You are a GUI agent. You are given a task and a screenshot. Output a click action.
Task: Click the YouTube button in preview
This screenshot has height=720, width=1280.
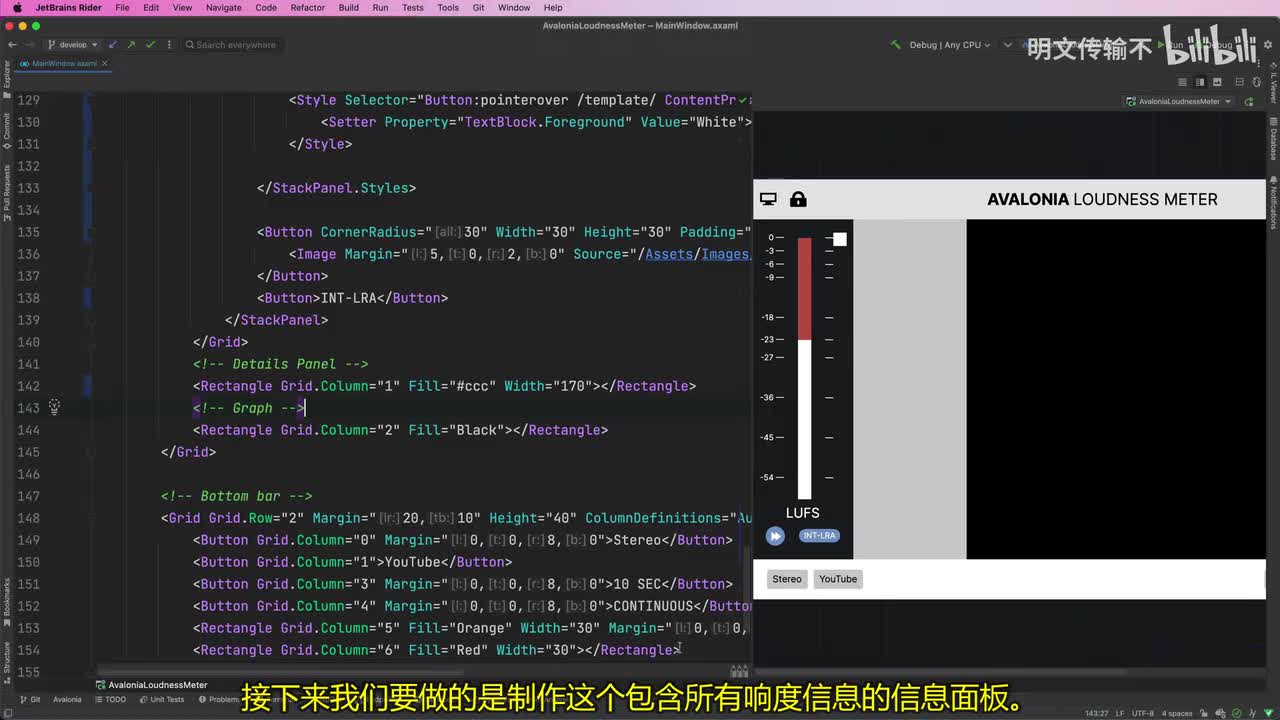838,579
